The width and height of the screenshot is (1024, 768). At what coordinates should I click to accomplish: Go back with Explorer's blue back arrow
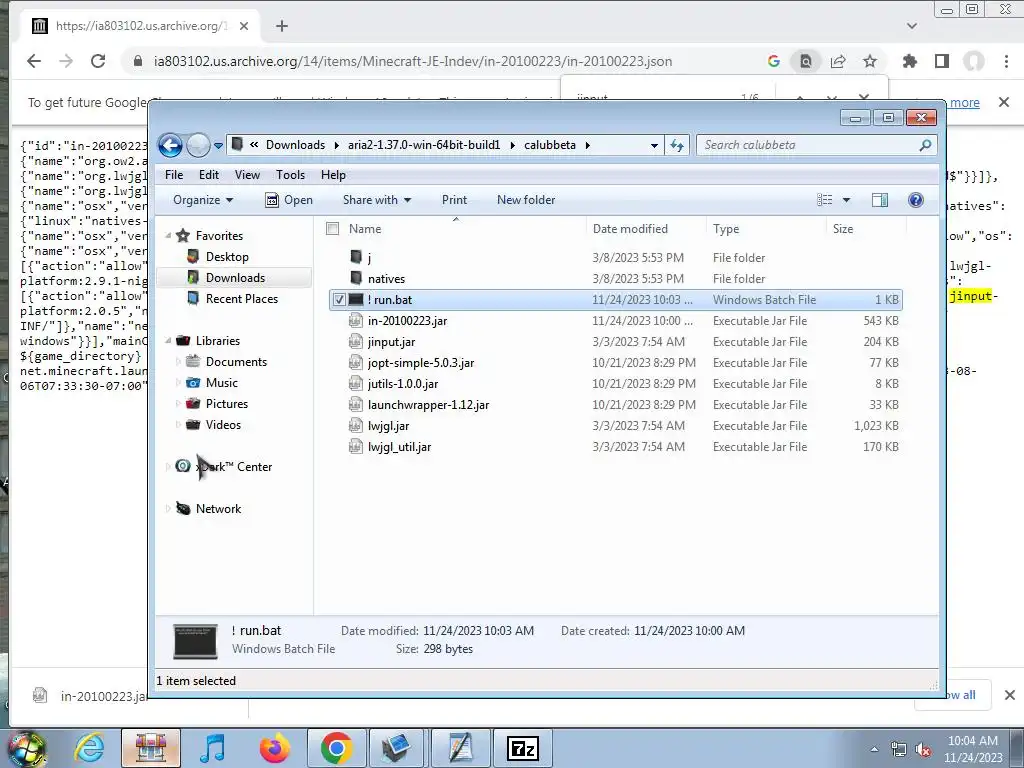170,145
